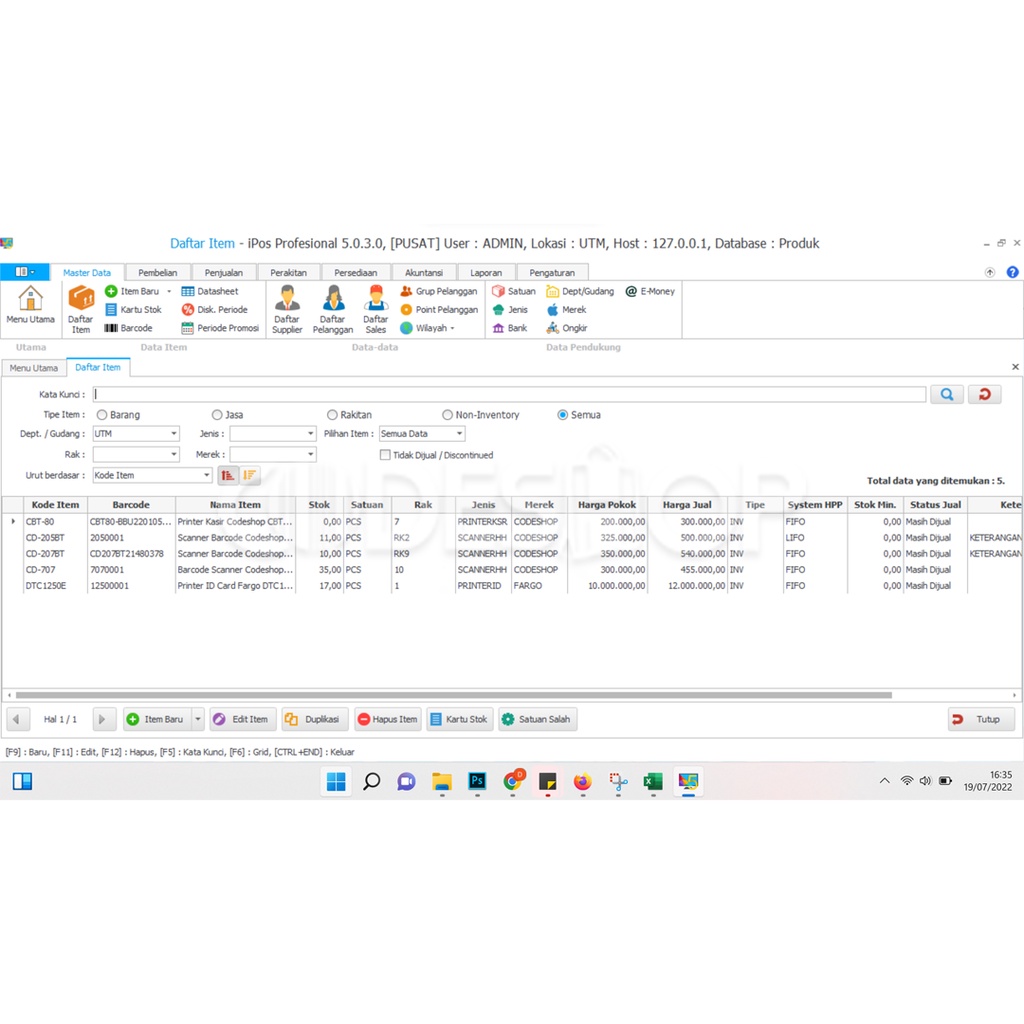Expand the Dept. / Gudang dropdown

(x=174, y=434)
